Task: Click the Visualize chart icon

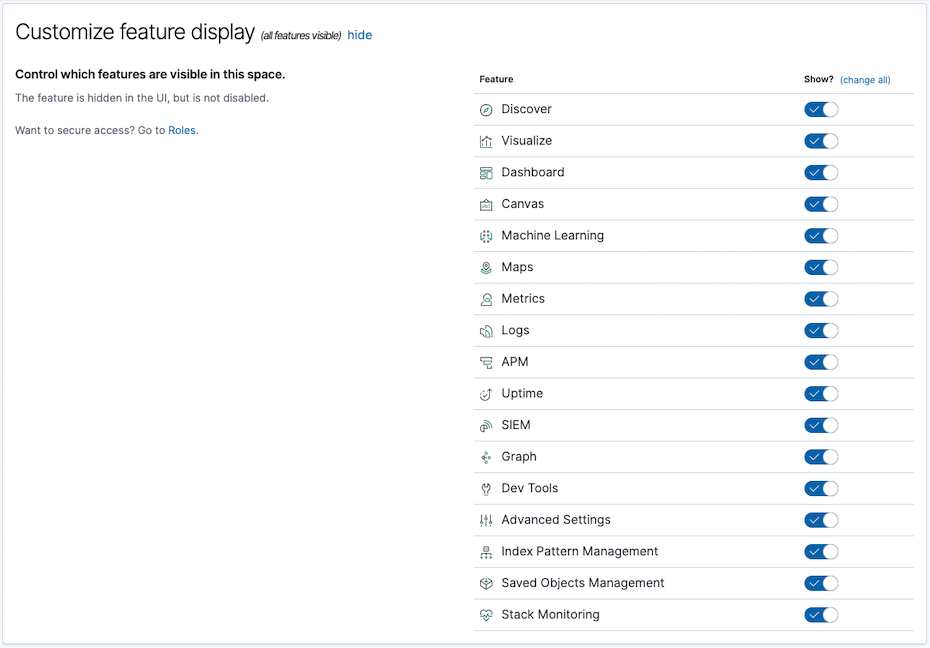Action: (486, 141)
